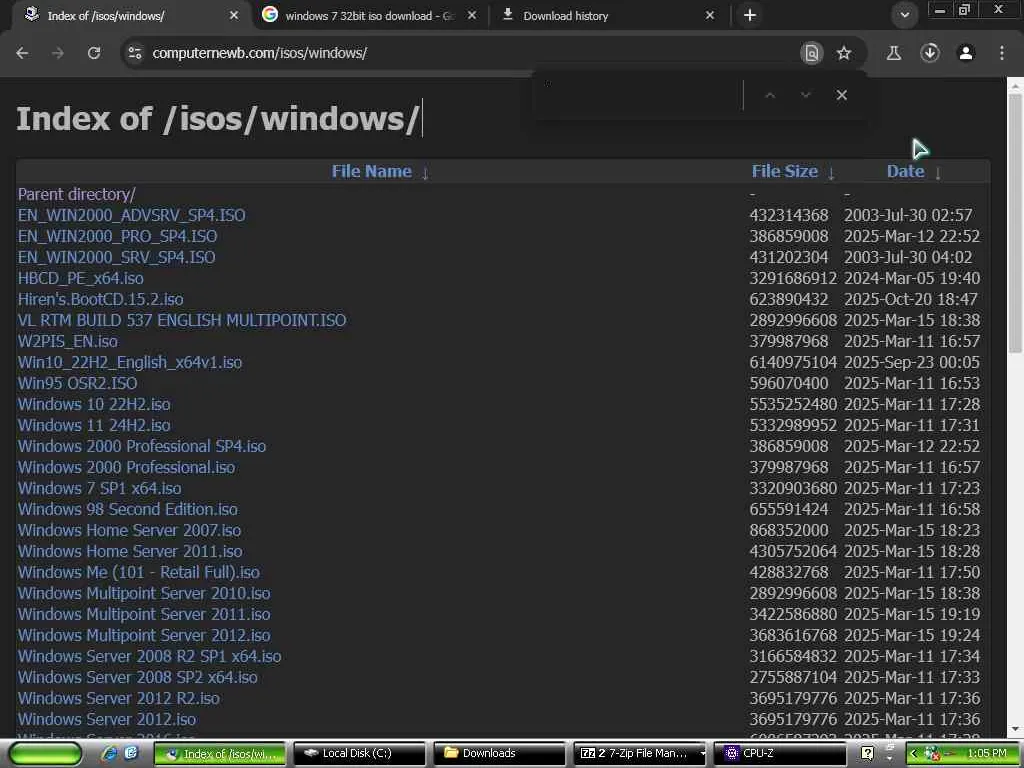
Task: Click Windows Server 2012 R2.iso
Action: tap(119, 698)
